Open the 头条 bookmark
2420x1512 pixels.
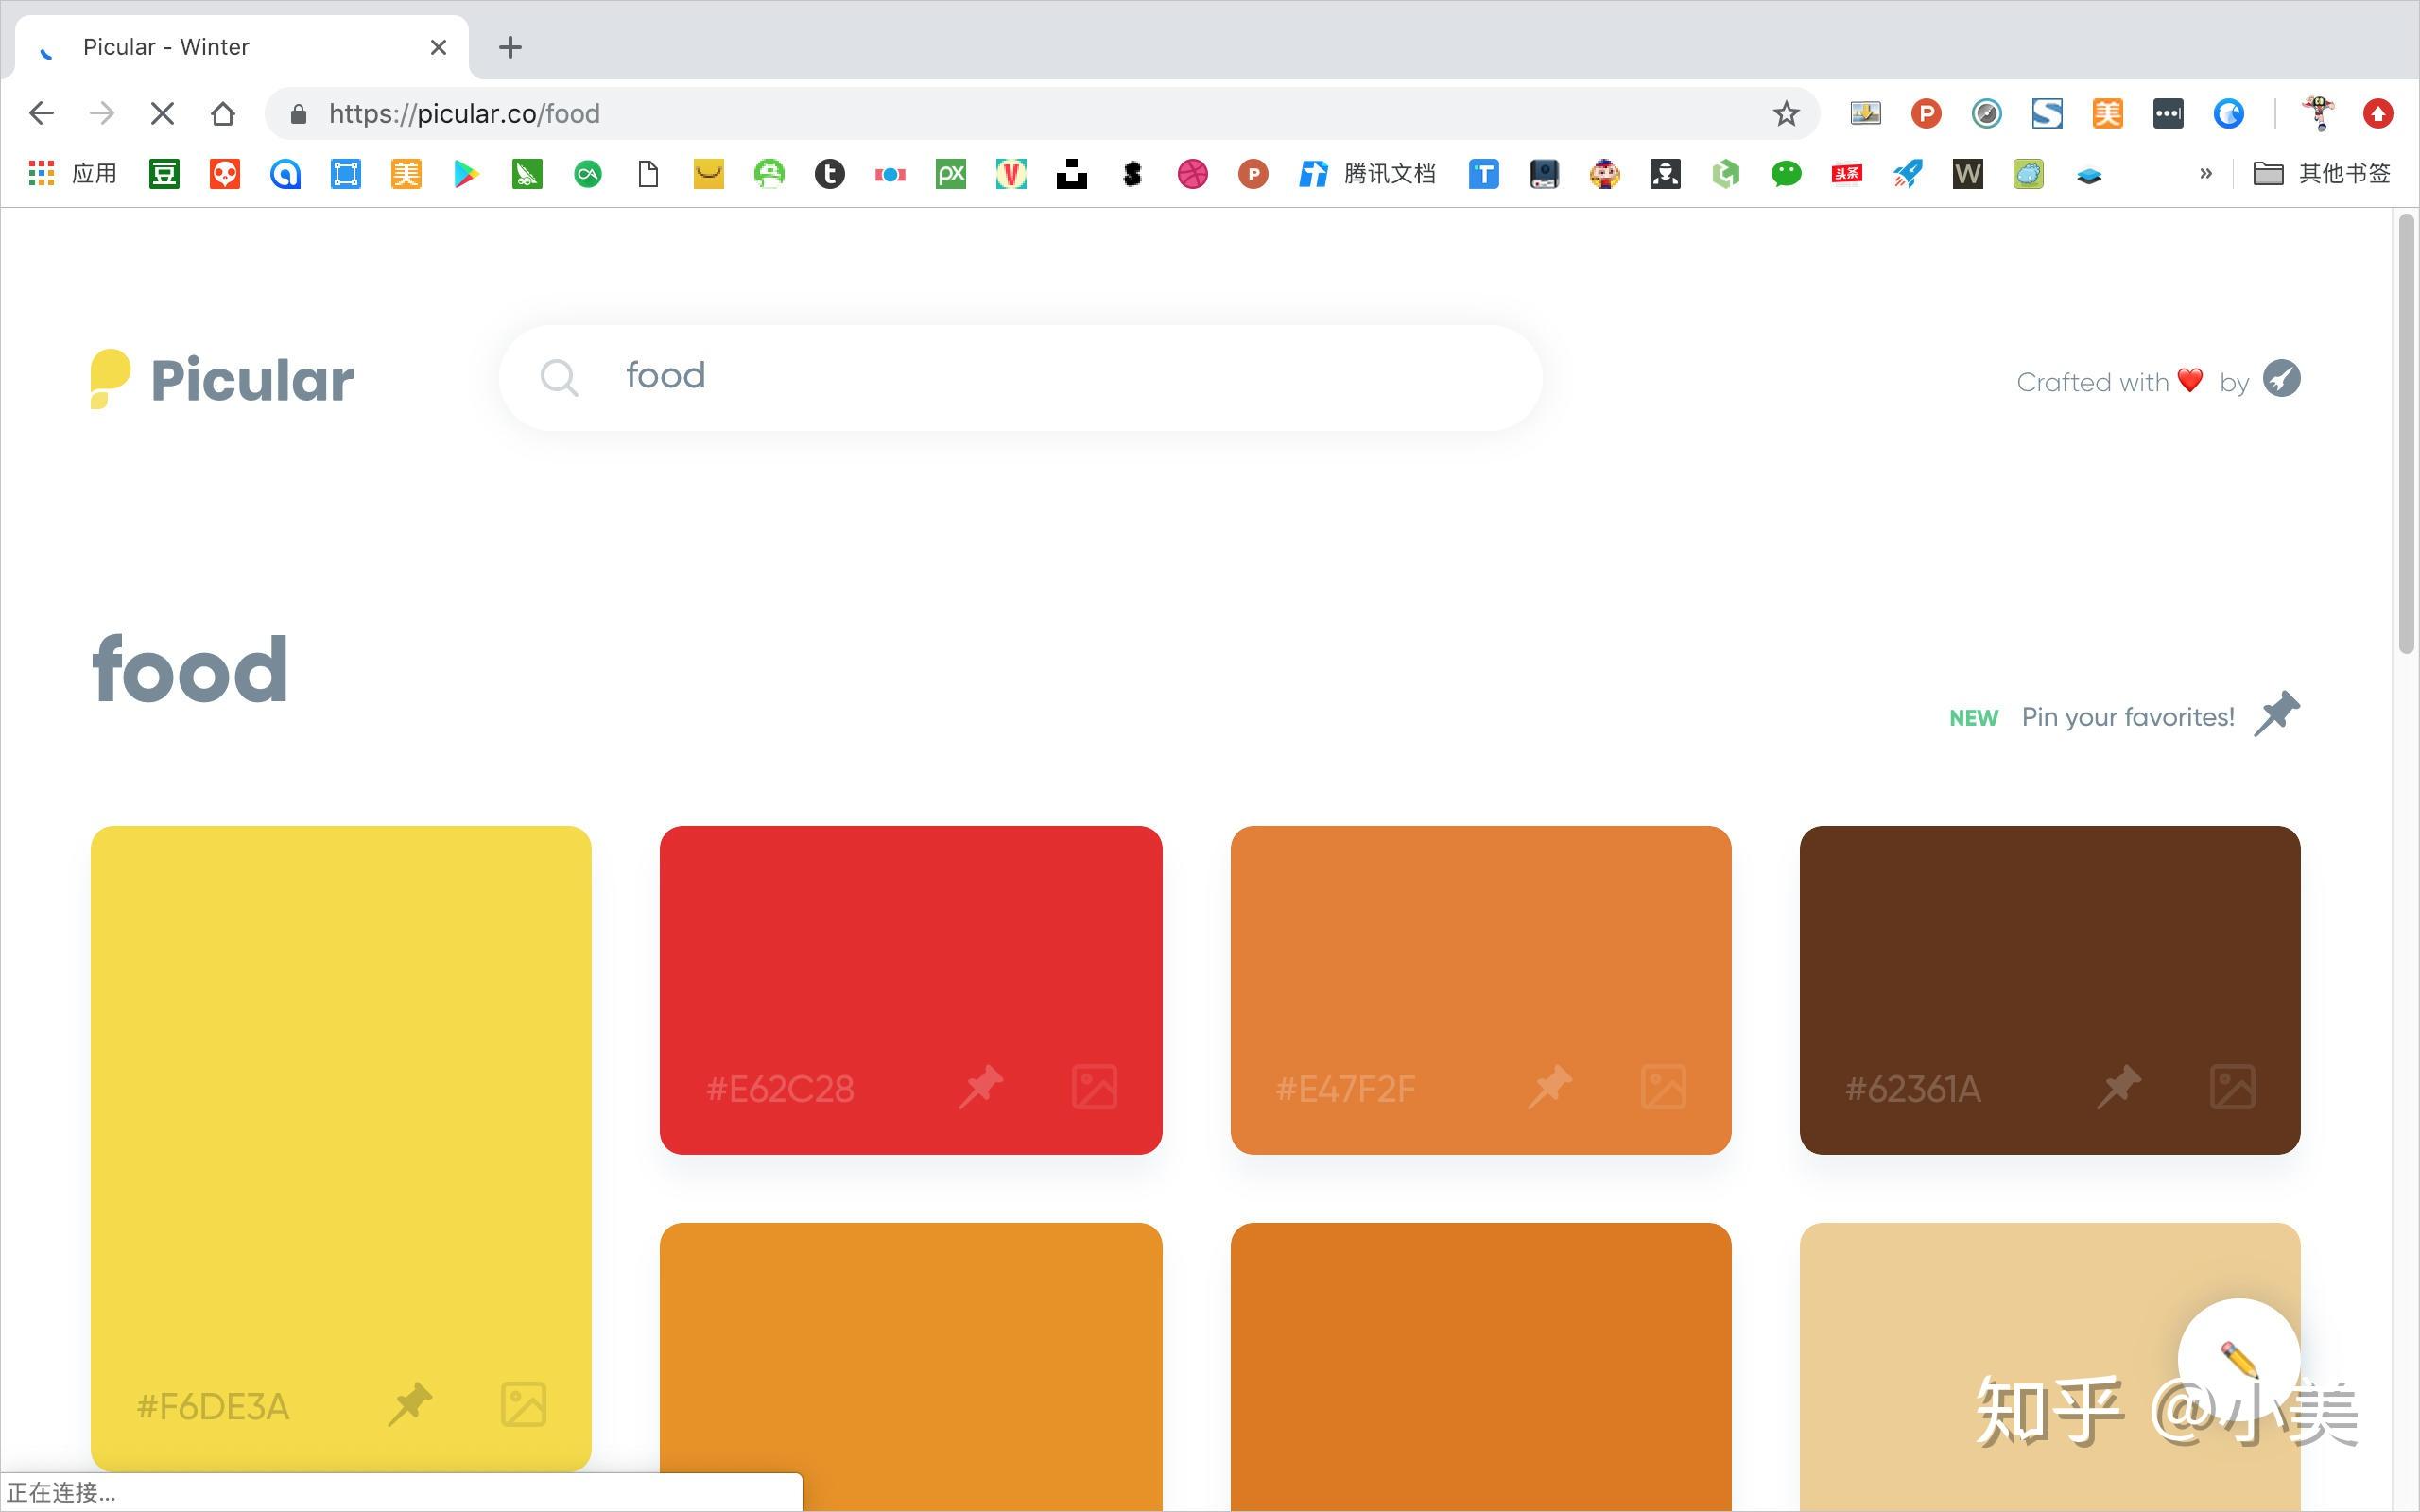(1846, 174)
